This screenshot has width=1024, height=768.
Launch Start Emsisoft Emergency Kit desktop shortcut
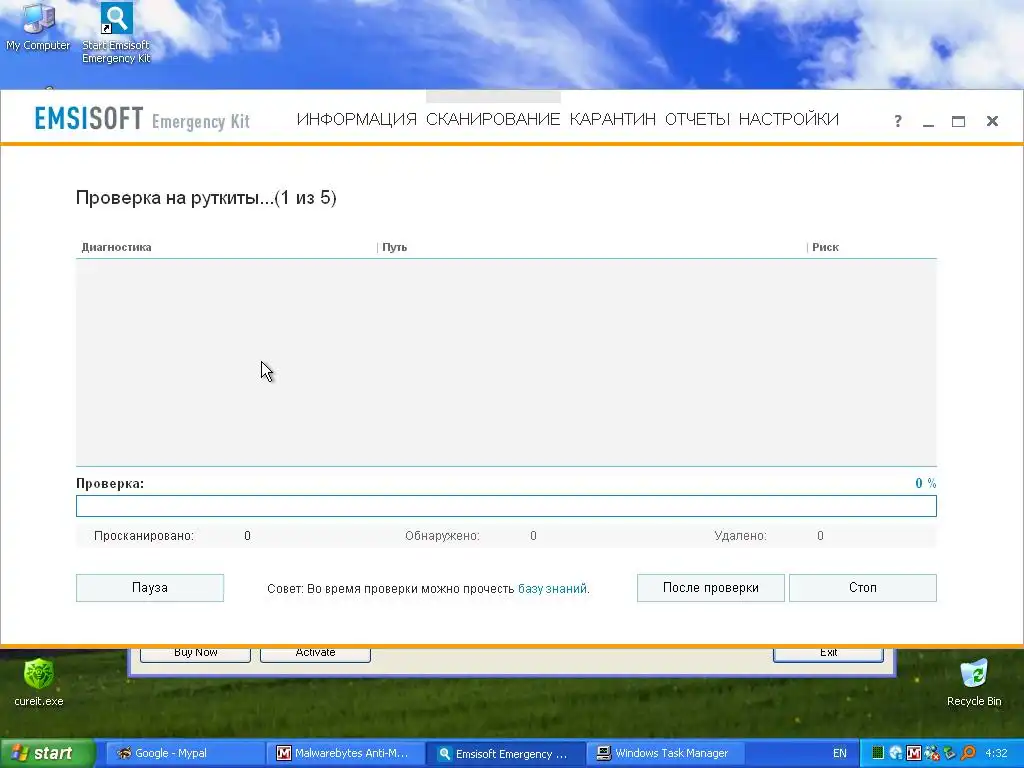click(116, 33)
